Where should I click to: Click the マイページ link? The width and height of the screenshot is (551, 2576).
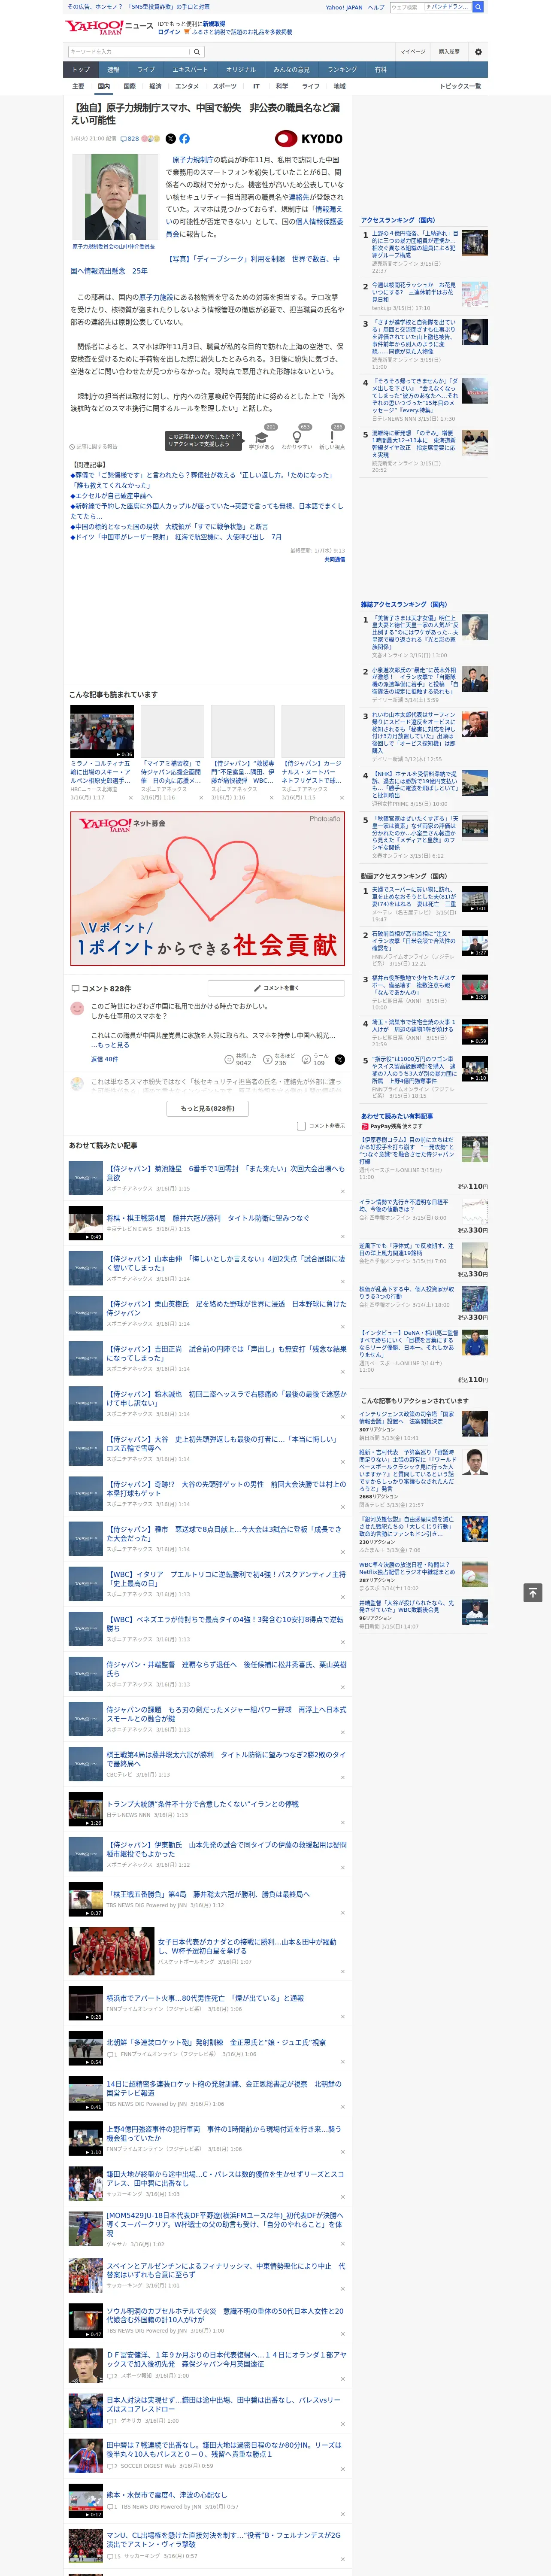coord(412,52)
